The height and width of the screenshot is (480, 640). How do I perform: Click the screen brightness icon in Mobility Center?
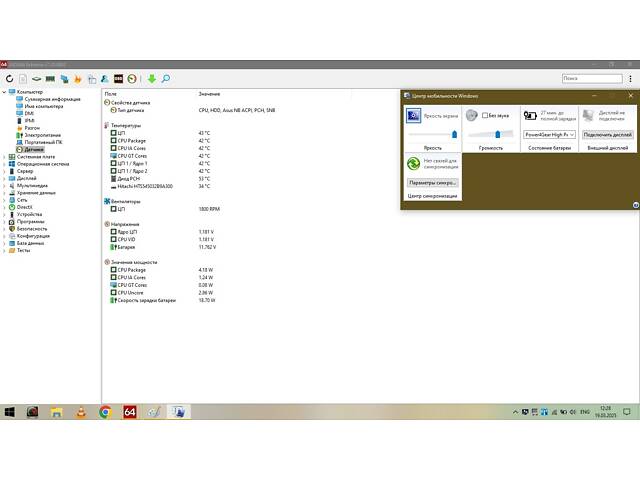(x=413, y=116)
